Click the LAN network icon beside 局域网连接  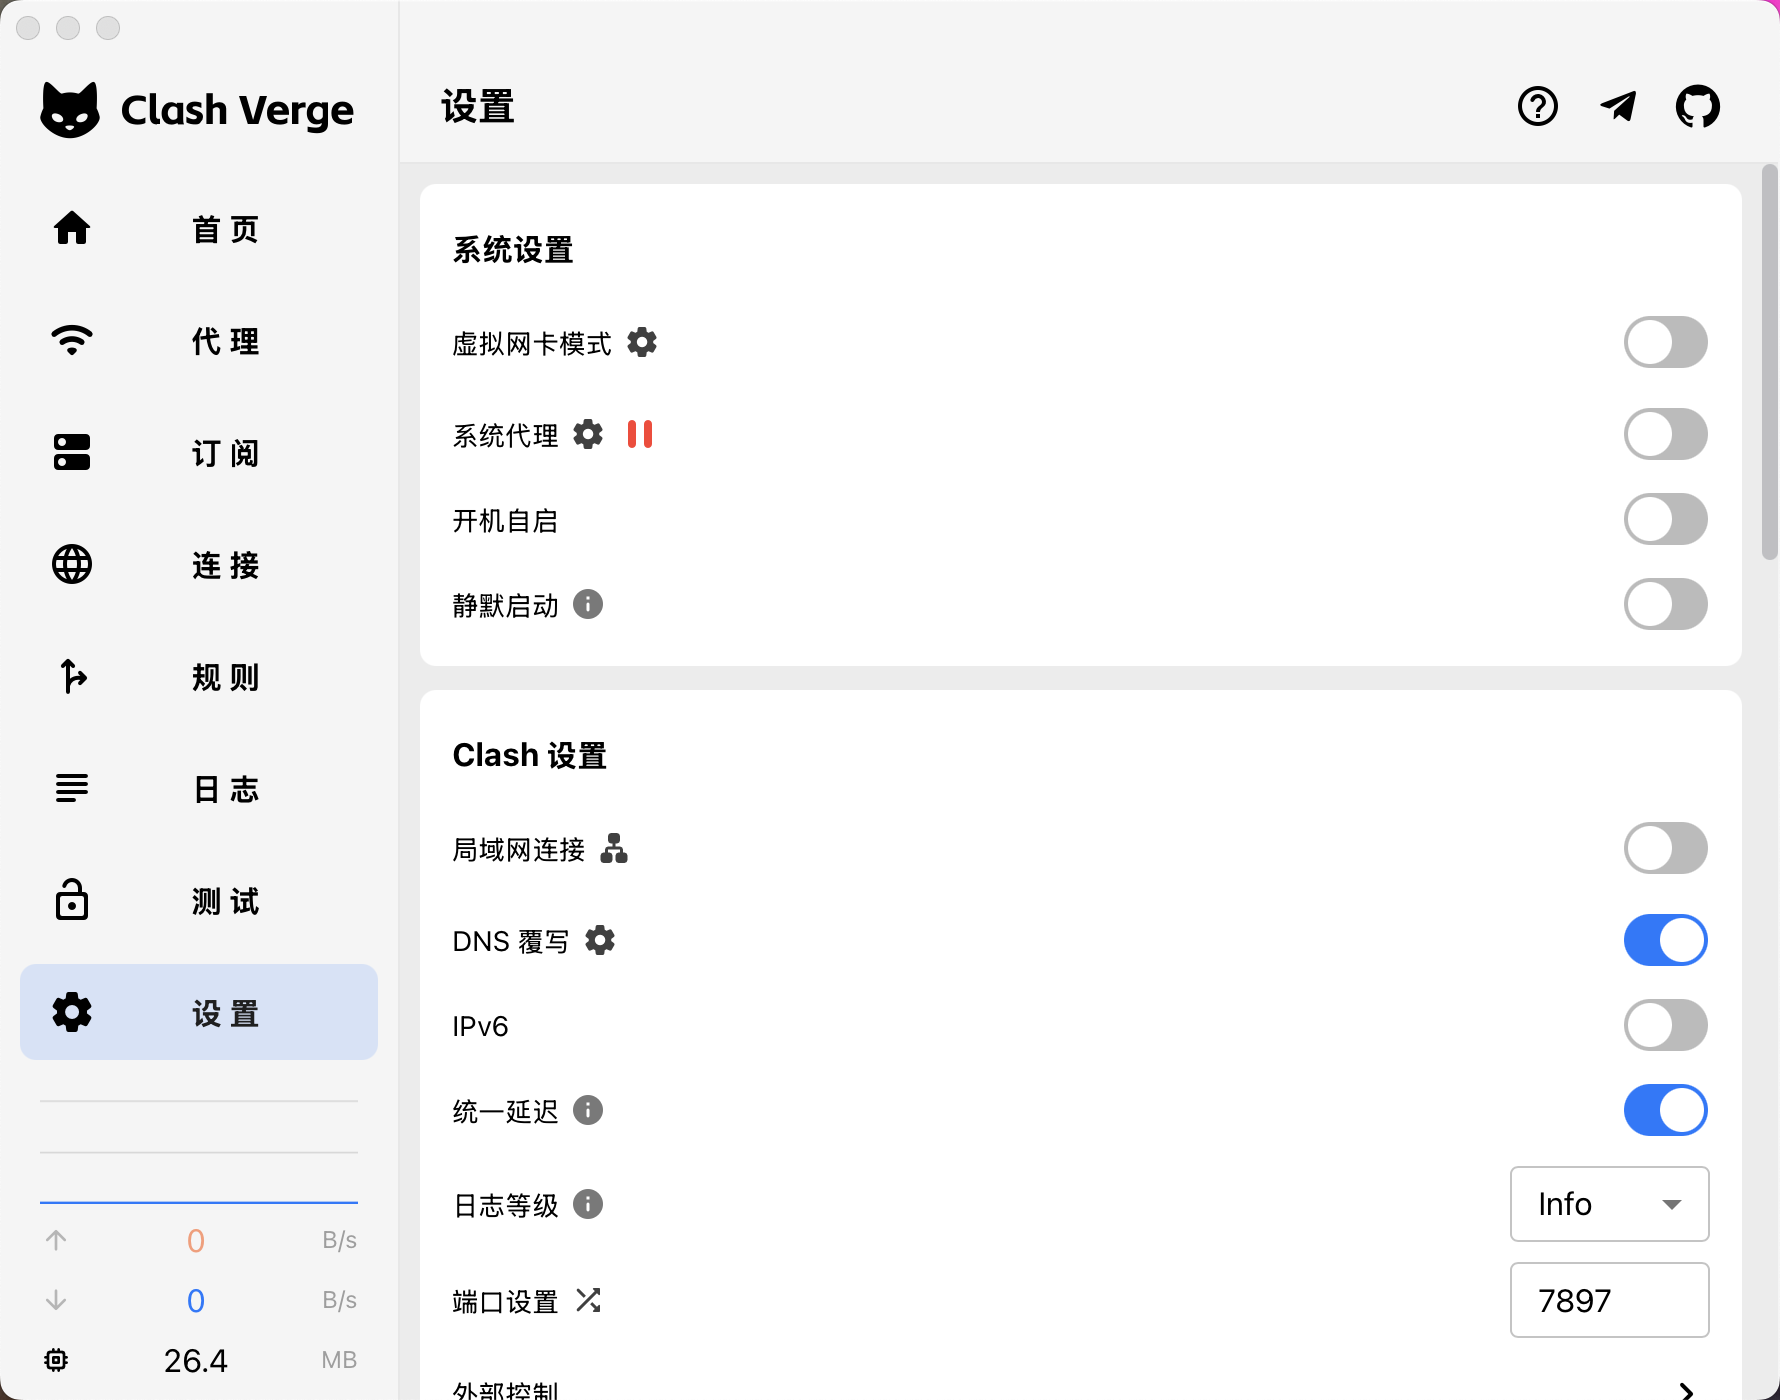(x=614, y=848)
